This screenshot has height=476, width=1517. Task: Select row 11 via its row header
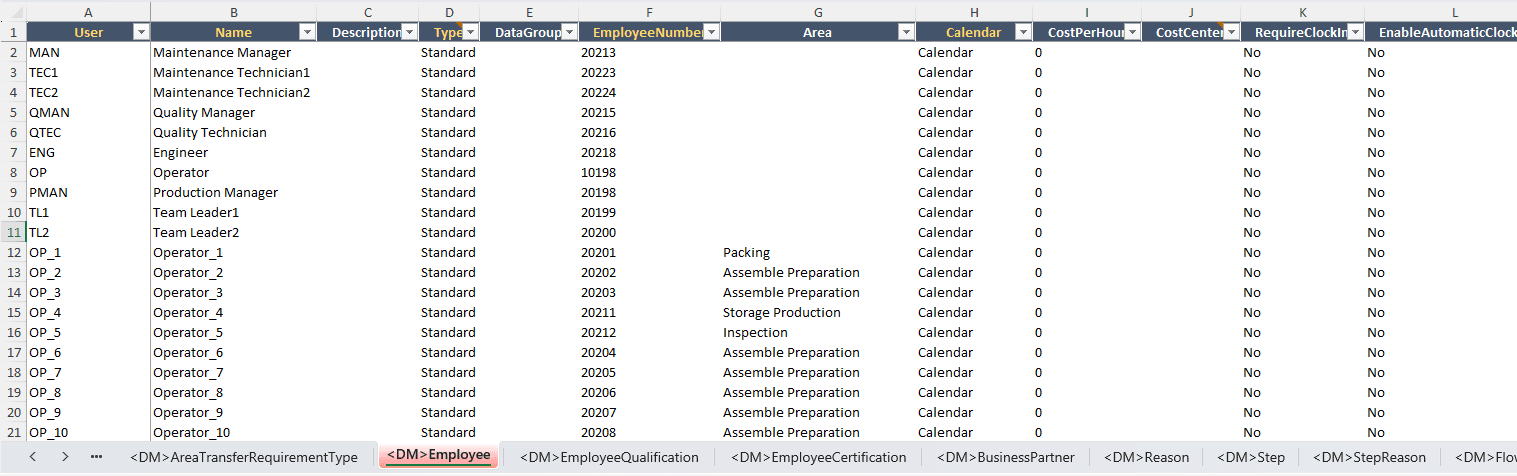pos(13,232)
